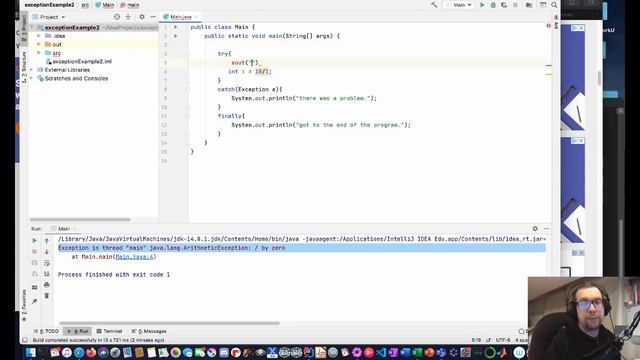Select exceptionExample2.iml file

pos(82,61)
